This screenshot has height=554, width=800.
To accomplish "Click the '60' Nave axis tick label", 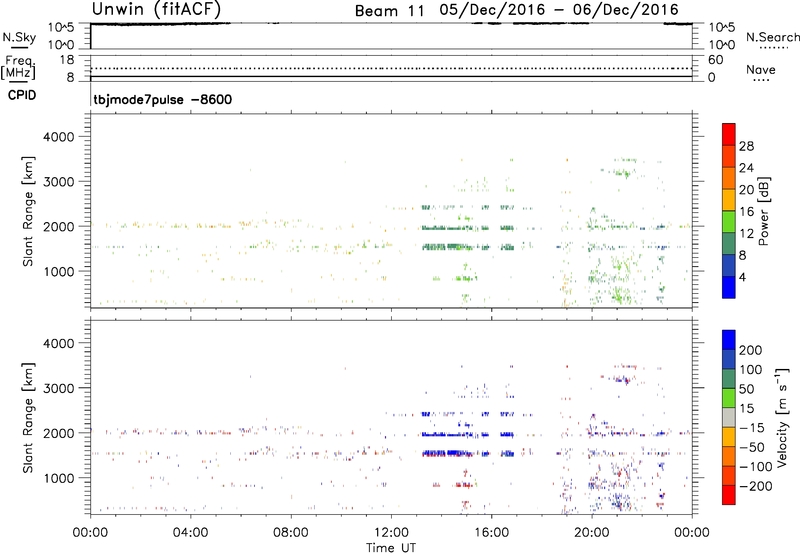I will [715, 60].
